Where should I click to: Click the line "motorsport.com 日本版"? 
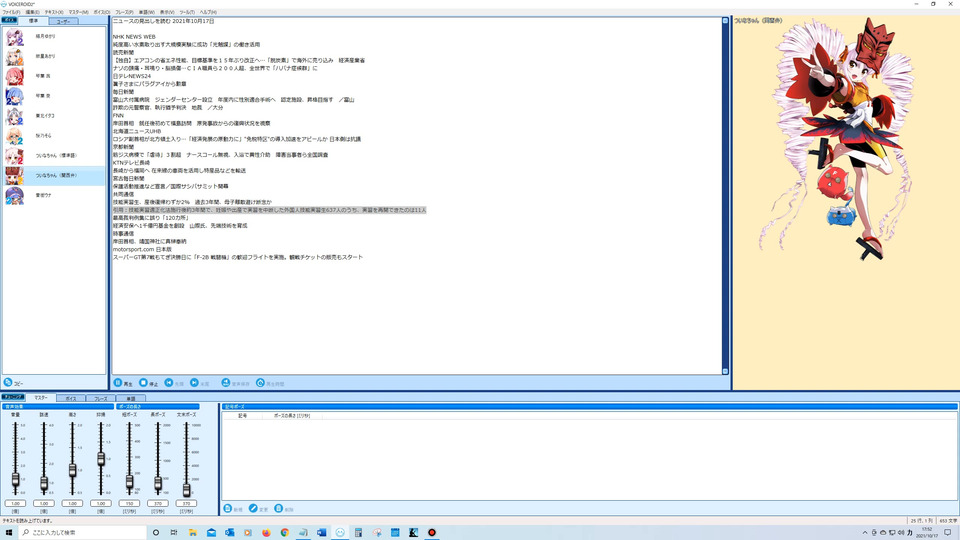click(142, 249)
